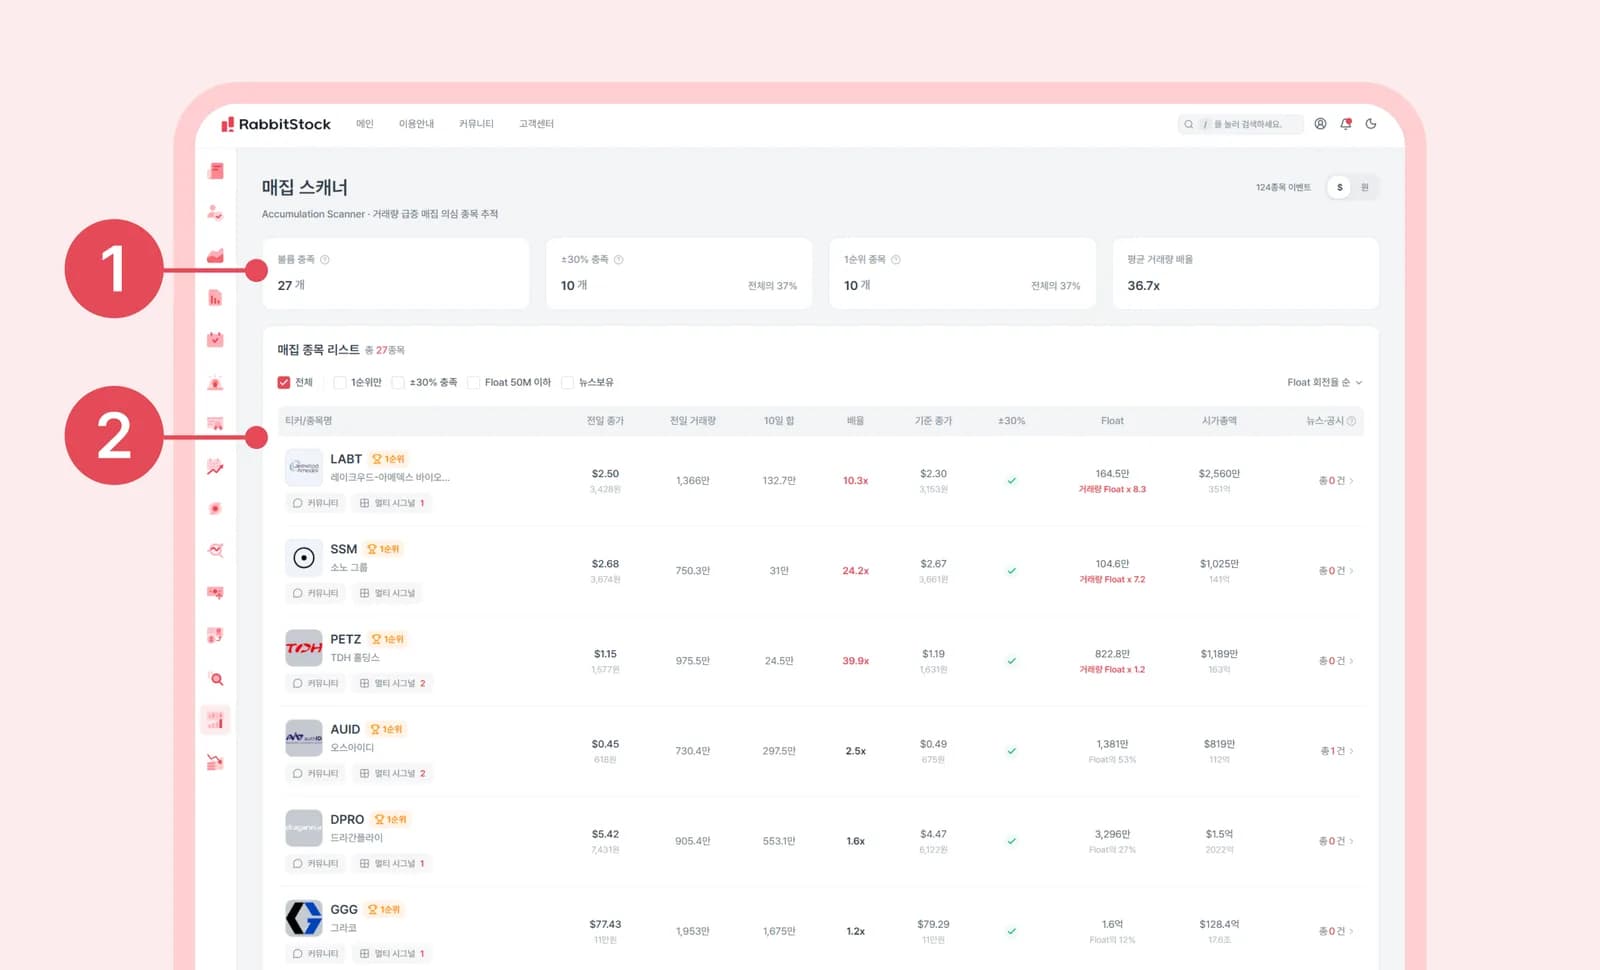Open the 이용안내 menu item

pyautogui.click(x=416, y=124)
